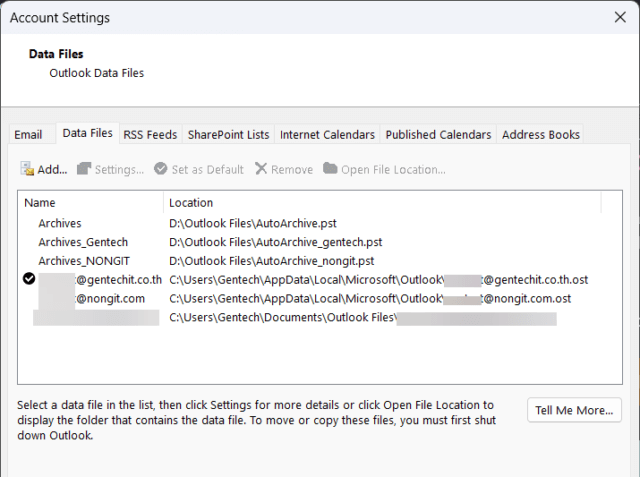This screenshot has width=640, height=477.
Task: Click the Set as Default label
Action: (x=208, y=169)
